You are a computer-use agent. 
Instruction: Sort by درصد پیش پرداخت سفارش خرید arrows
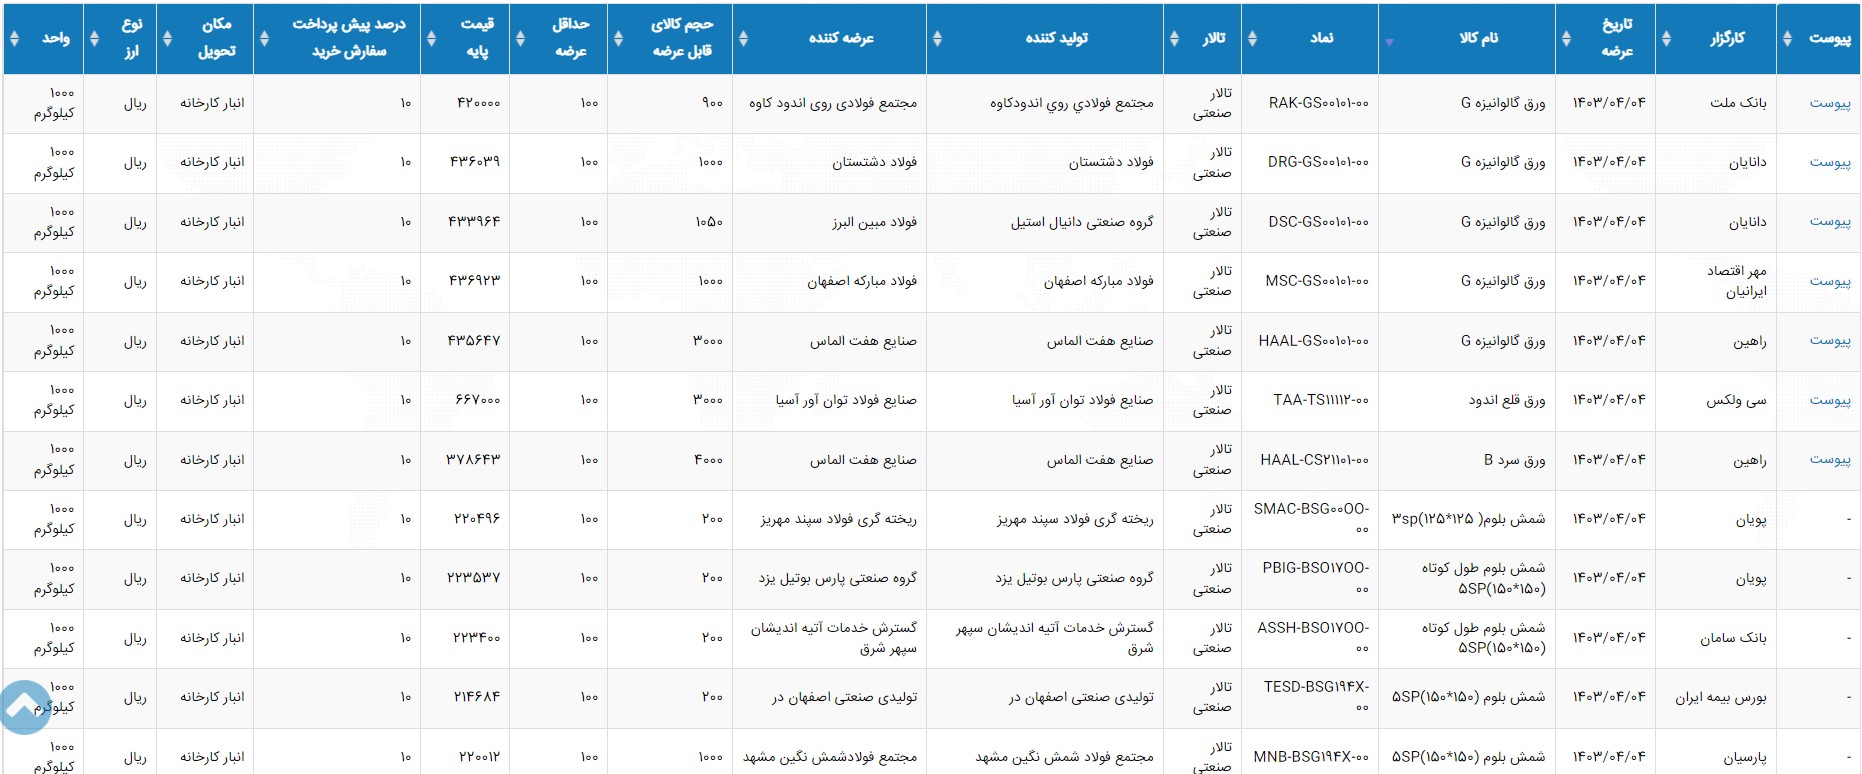[264, 38]
